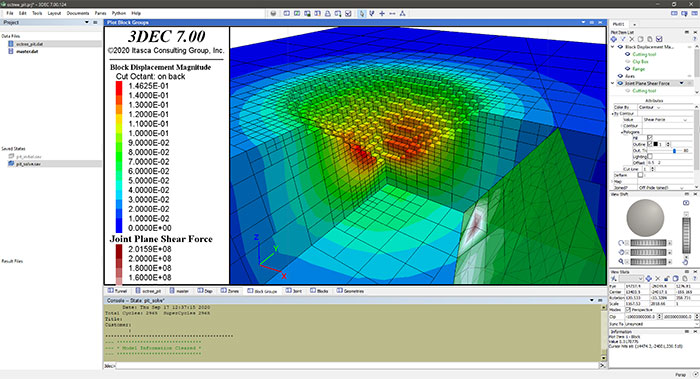Show the Clip Box item via its eye icon
The height and width of the screenshot is (379, 700).
[x=627, y=62]
